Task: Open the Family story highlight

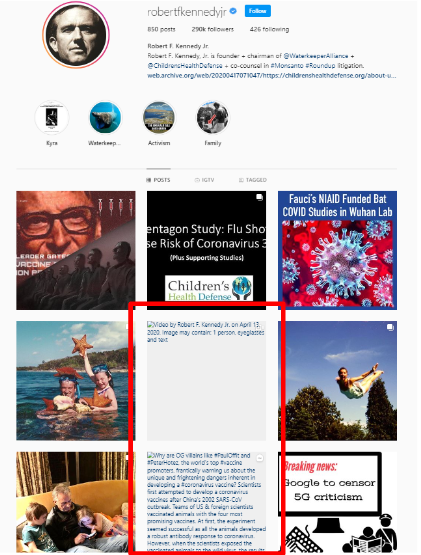Action: [212, 118]
